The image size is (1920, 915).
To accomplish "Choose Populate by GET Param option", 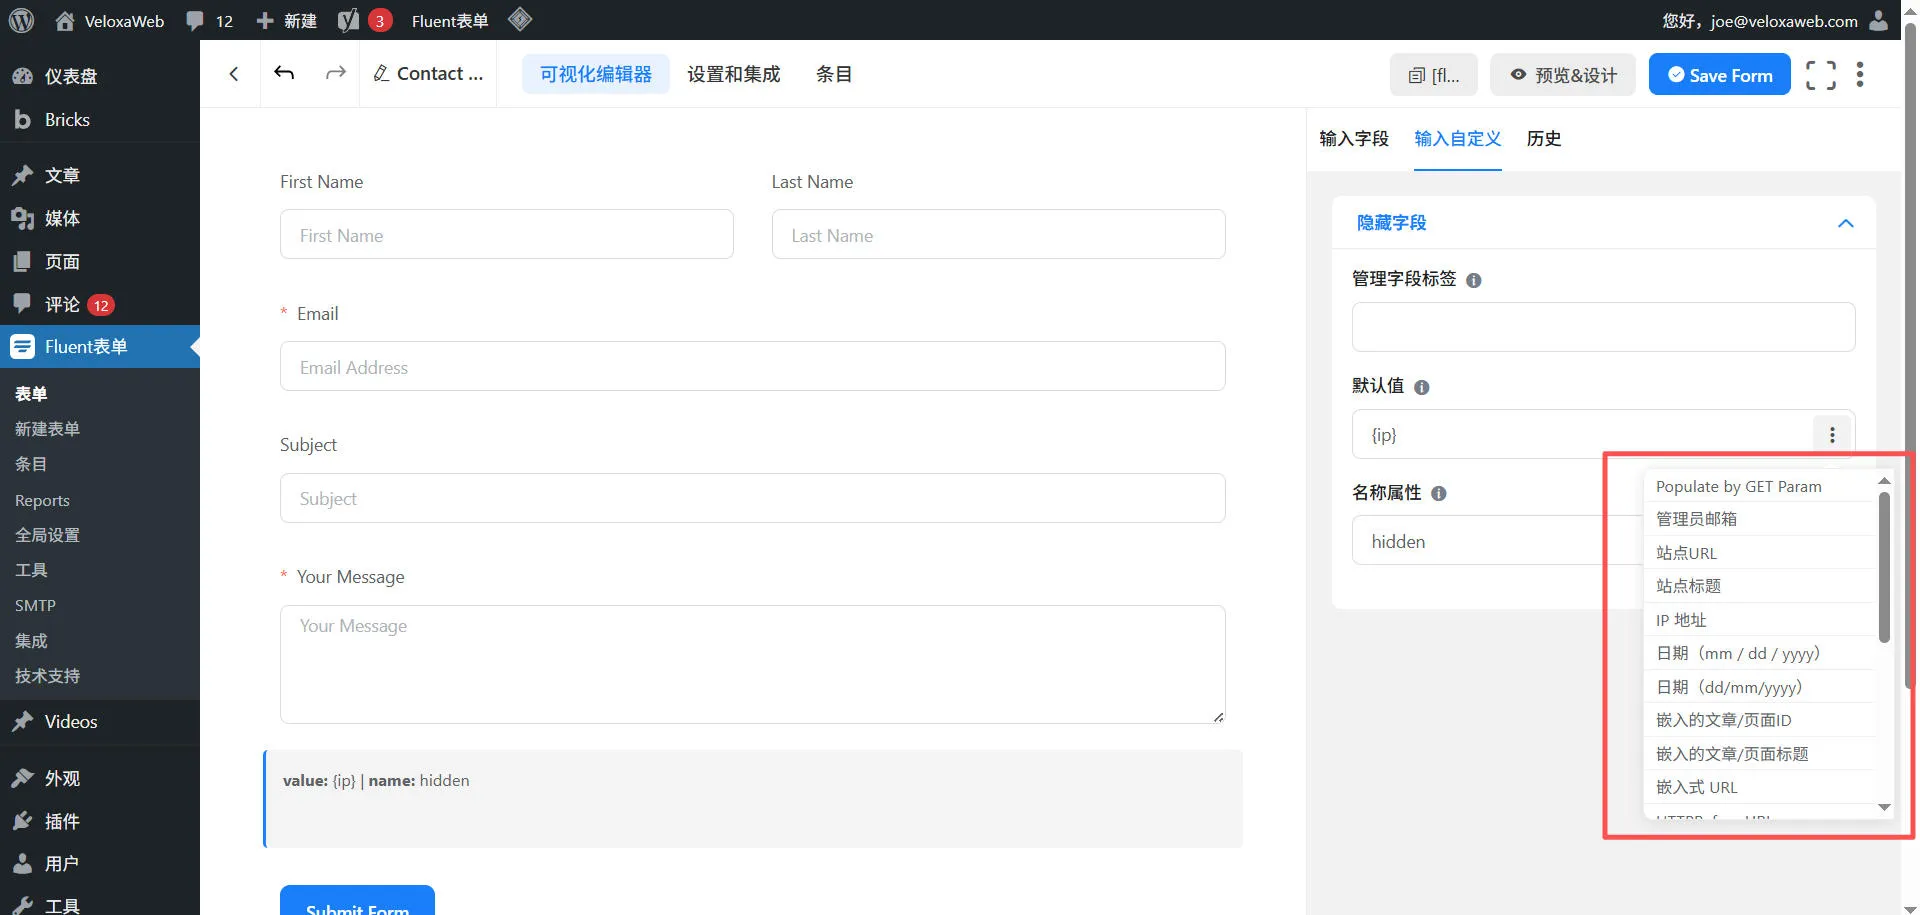I will (1738, 487).
